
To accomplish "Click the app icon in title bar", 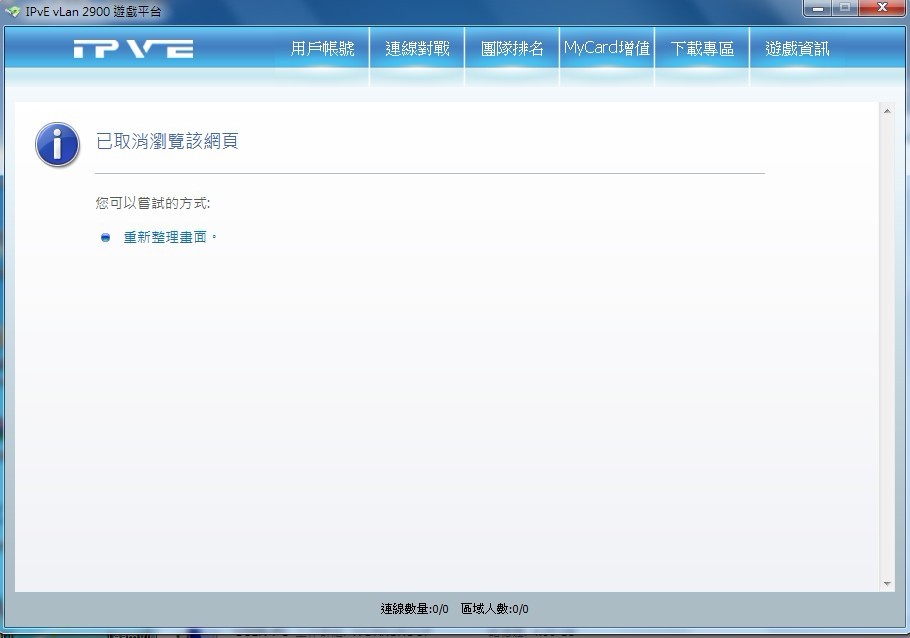I will [12, 11].
